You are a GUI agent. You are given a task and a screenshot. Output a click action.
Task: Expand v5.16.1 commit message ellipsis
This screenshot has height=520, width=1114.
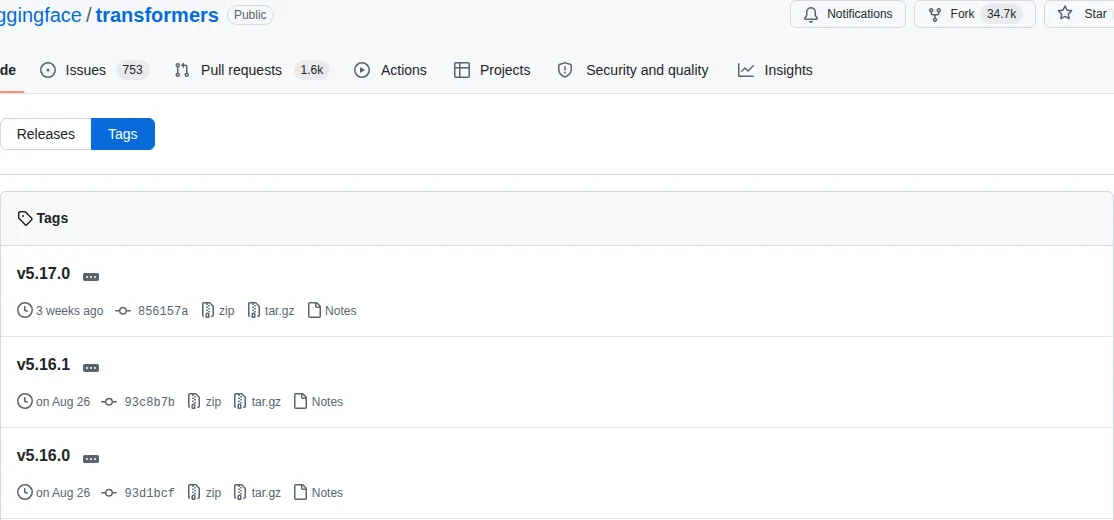tap(91, 368)
